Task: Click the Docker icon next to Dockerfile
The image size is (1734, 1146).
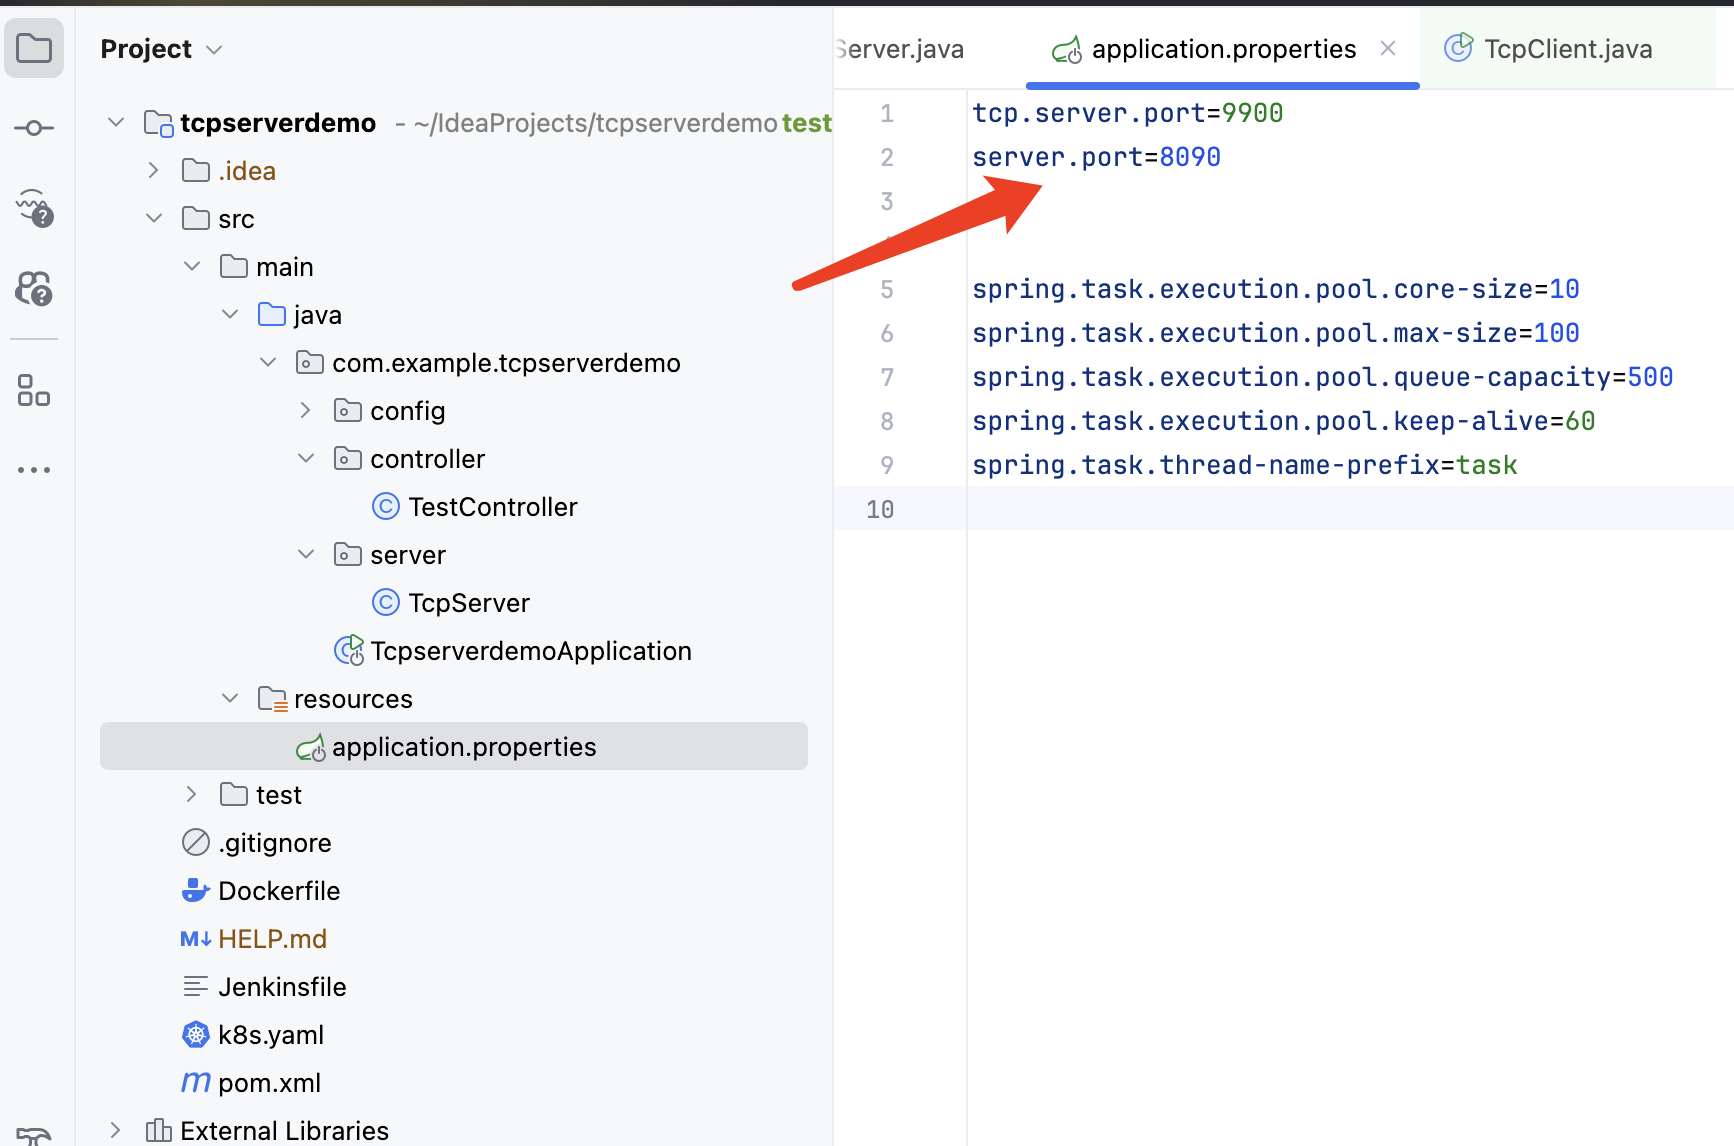Action: pyautogui.click(x=195, y=891)
